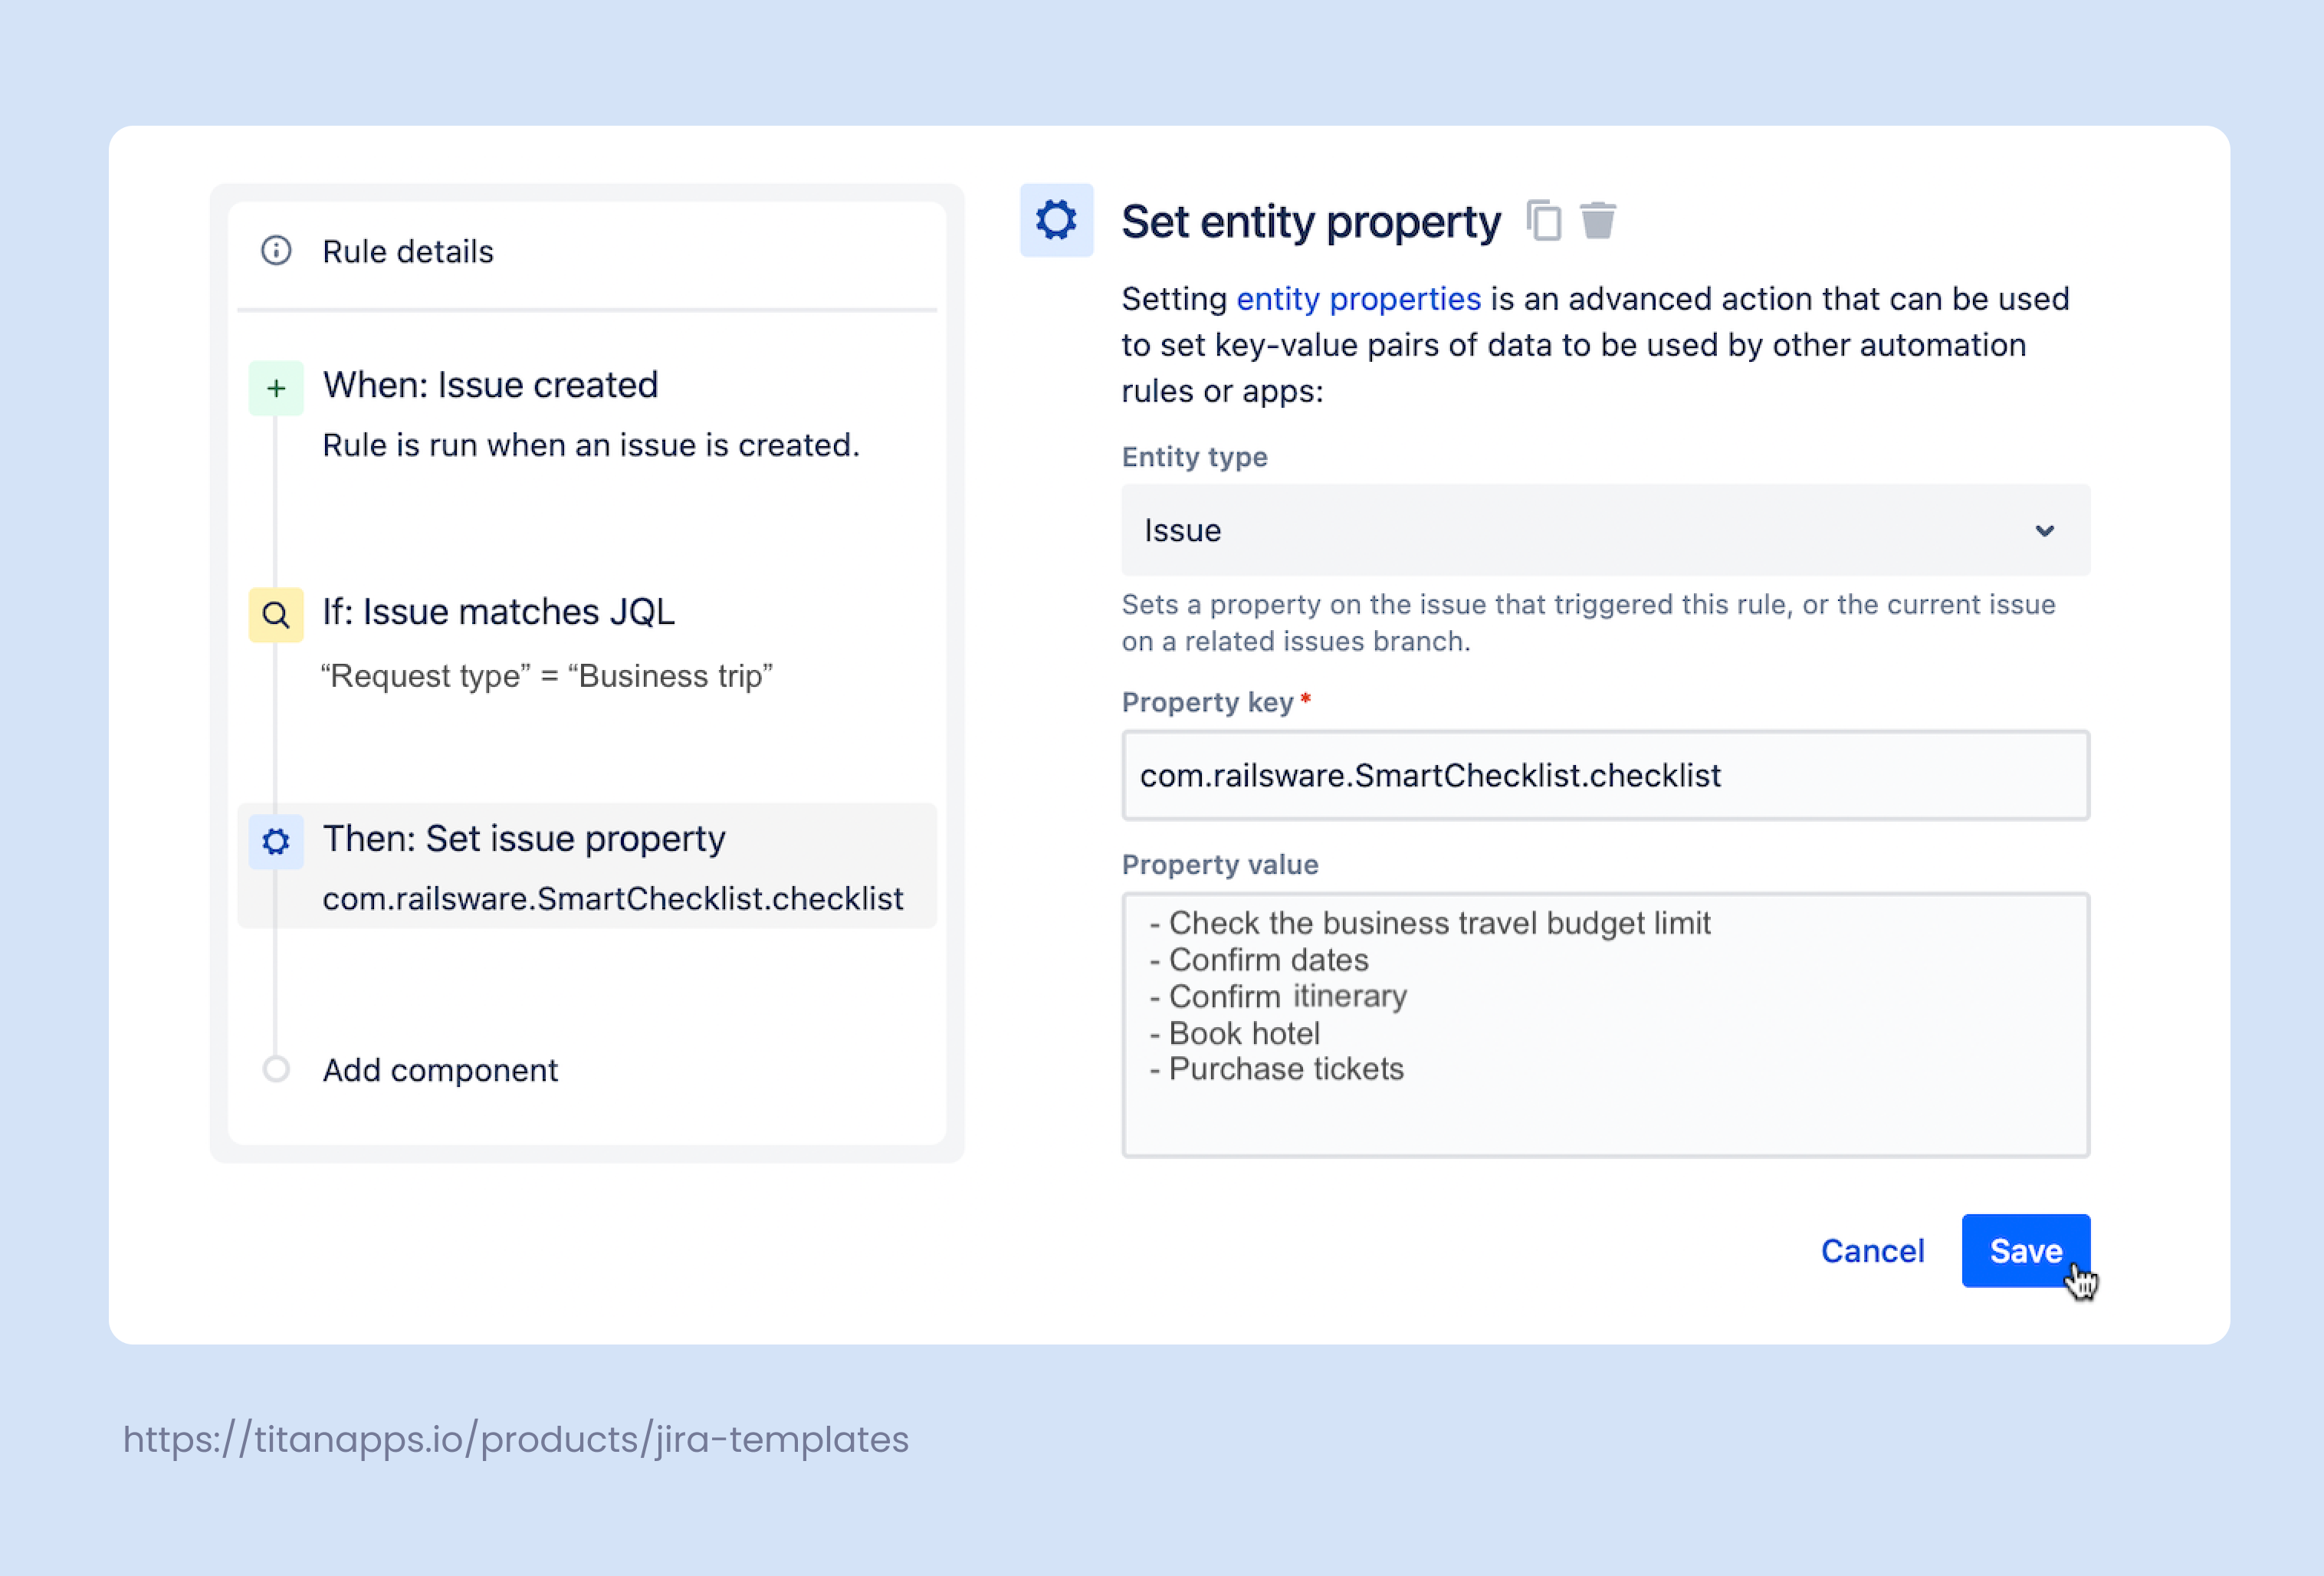Delete the action using the trash icon
Viewport: 2324px width, 1576px height.
tap(1597, 221)
